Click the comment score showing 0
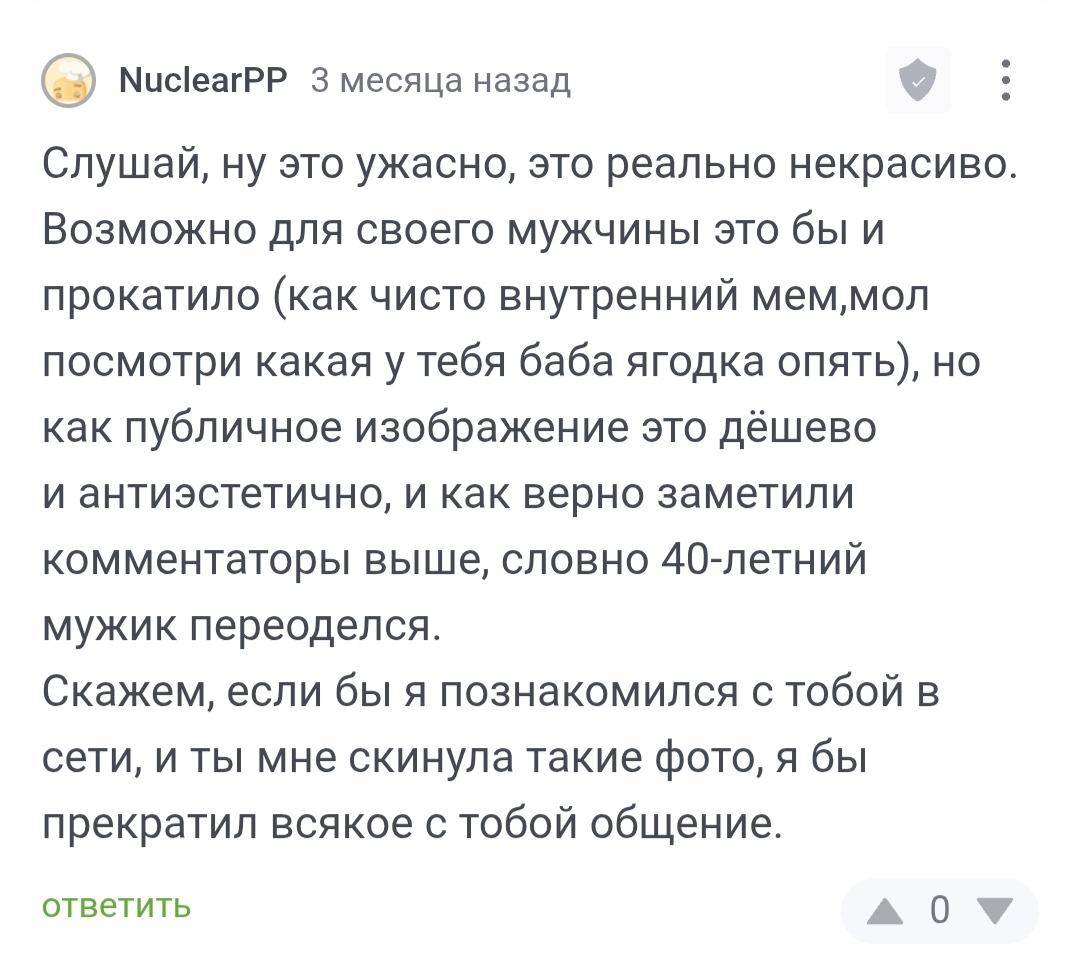This screenshot has width=1080, height=954. point(939,909)
